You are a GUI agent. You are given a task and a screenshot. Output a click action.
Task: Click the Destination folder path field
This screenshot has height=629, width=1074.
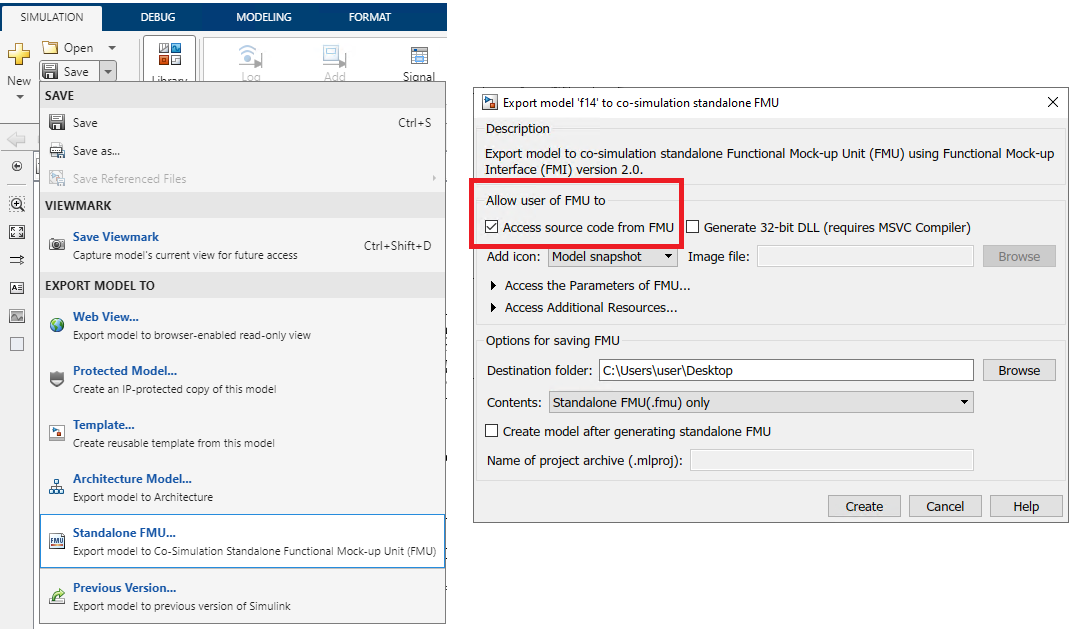click(785, 370)
